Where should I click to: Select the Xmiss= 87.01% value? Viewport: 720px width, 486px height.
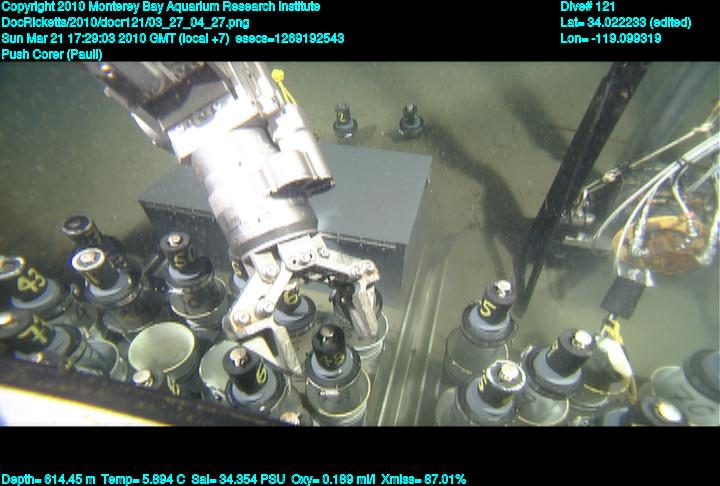tap(423, 479)
